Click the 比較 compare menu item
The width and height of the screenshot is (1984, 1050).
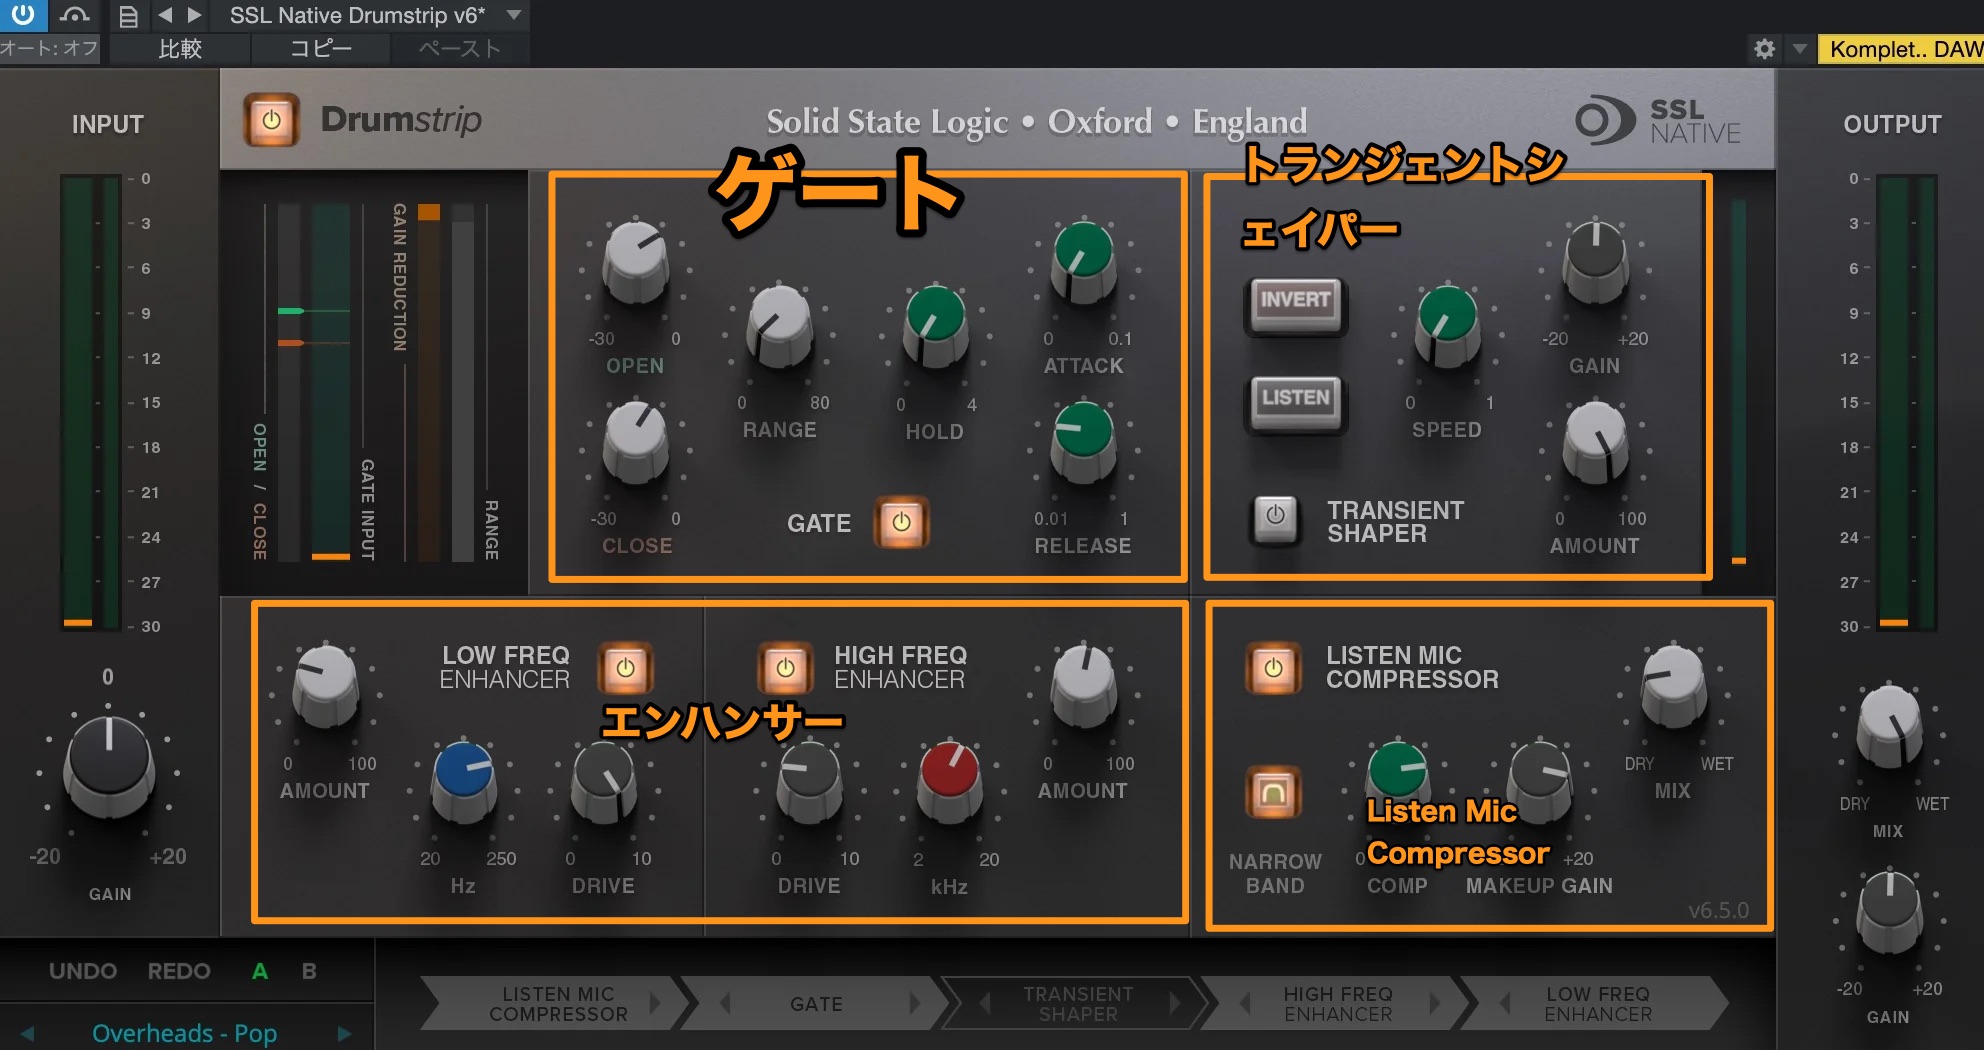pos(180,49)
